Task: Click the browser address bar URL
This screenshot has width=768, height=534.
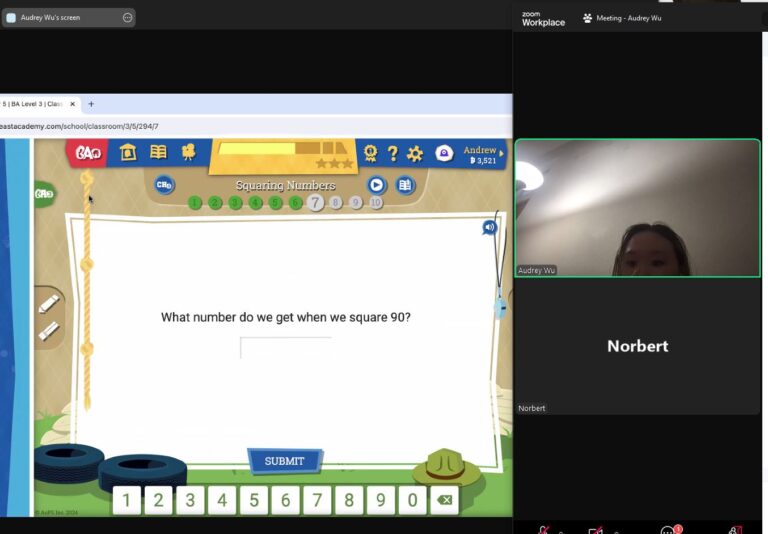Action: point(79,126)
